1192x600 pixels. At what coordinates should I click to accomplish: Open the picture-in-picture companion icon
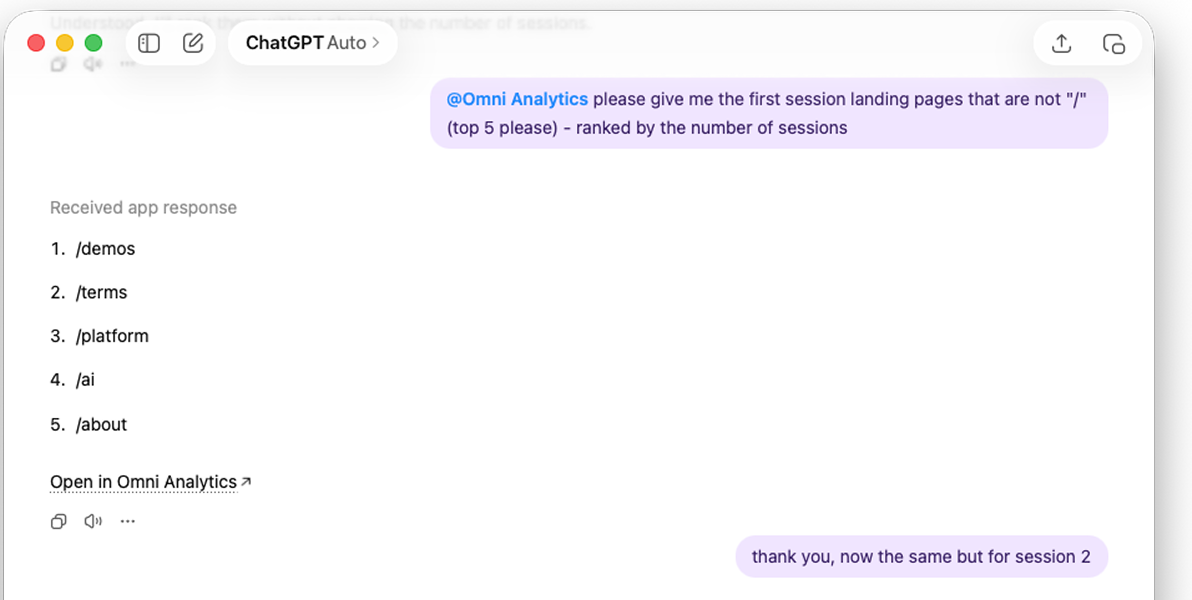click(1115, 43)
